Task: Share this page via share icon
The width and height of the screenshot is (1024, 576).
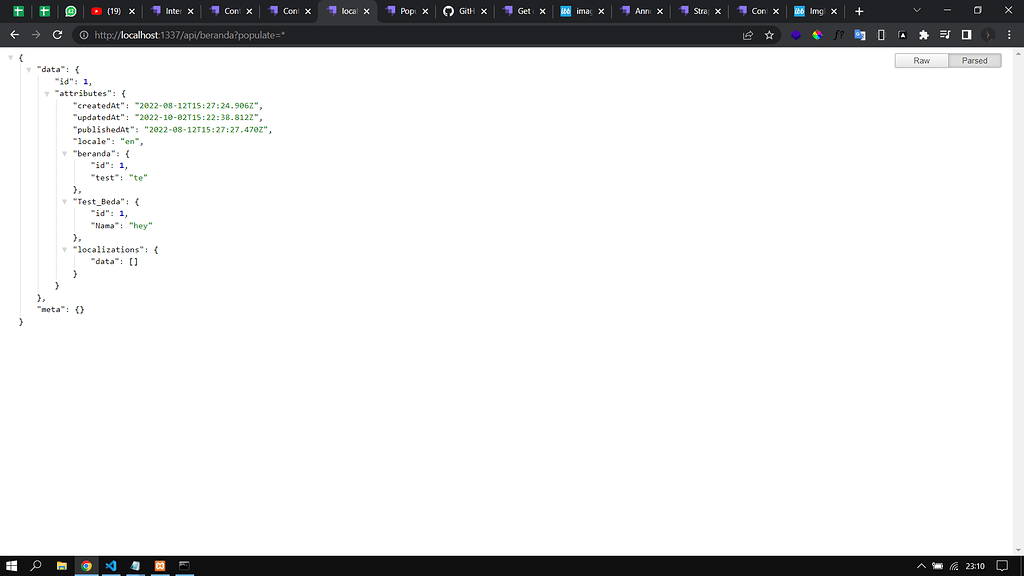Action: tap(748, 35)
